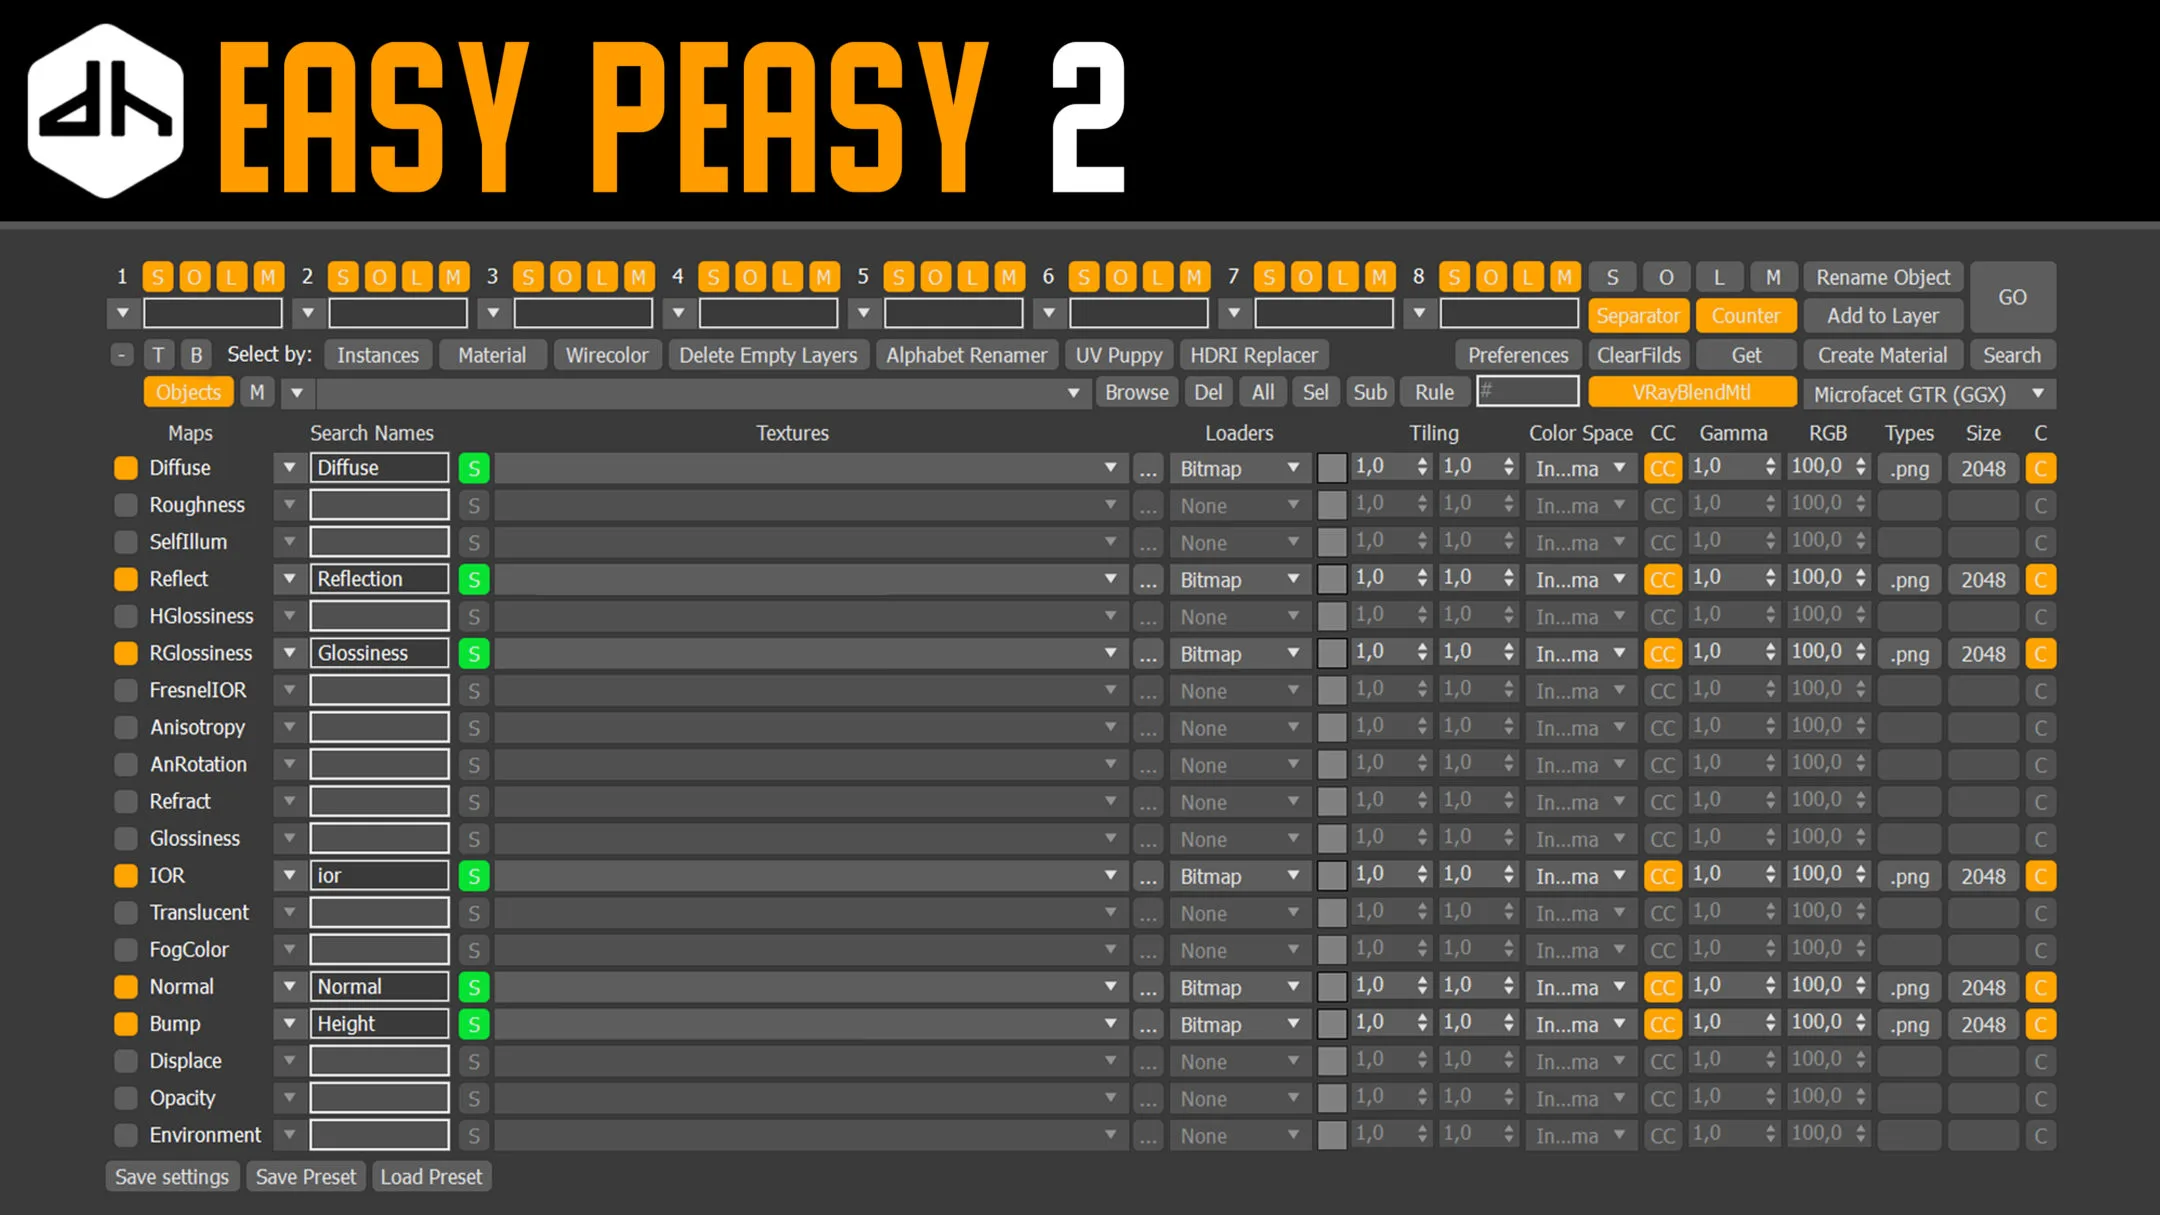Click group 3 orange M button
This screenshot has height=1215, width=2160.
[639, 277]
